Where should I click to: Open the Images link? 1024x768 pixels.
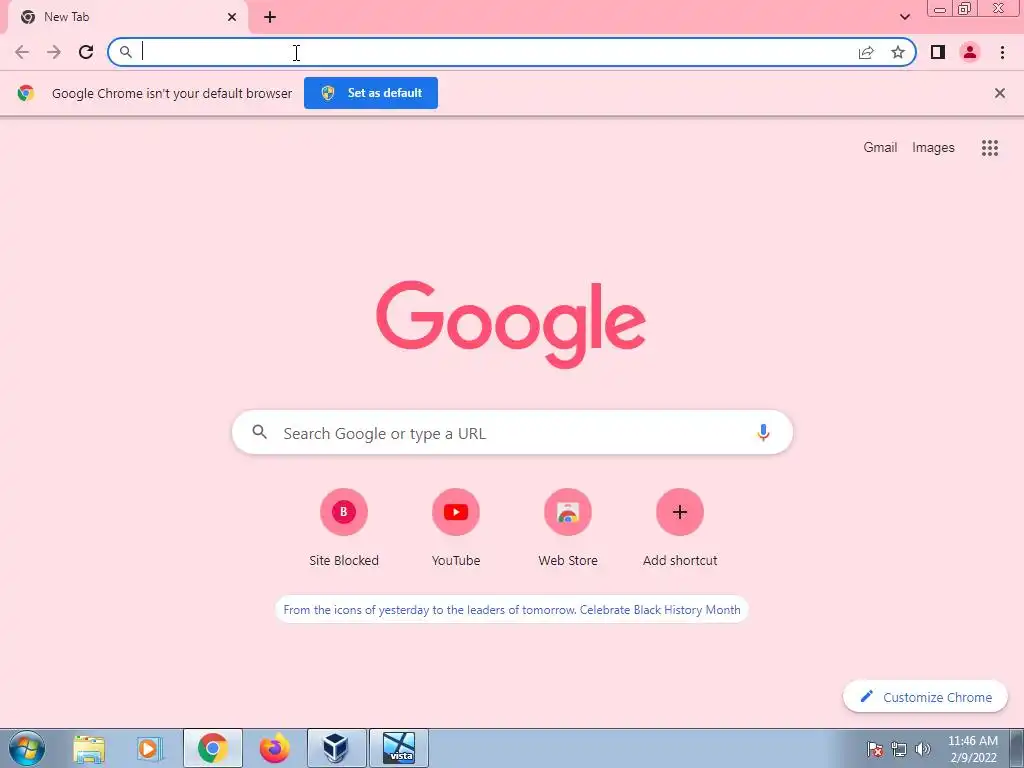(933, 148)
